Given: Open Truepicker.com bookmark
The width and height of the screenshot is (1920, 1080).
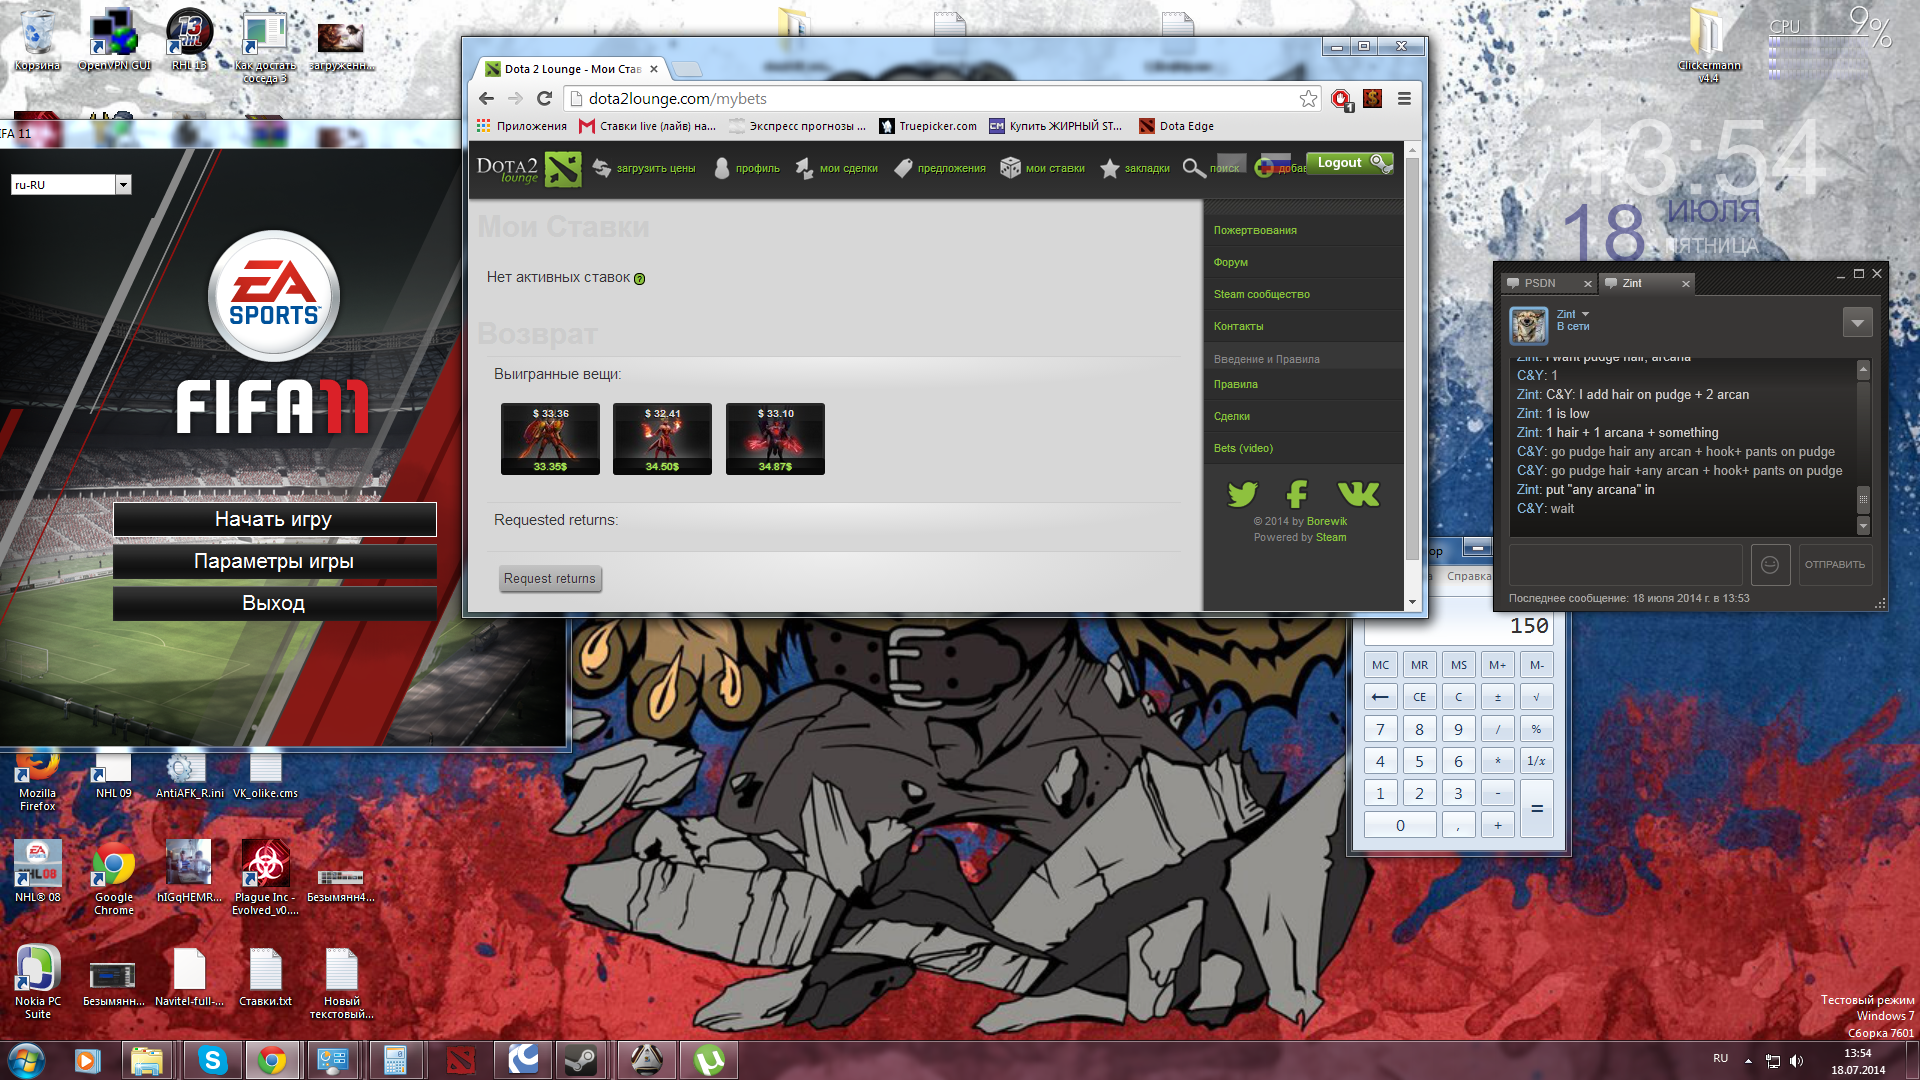Looking at the screenshot, I should (x=928, y=126).
